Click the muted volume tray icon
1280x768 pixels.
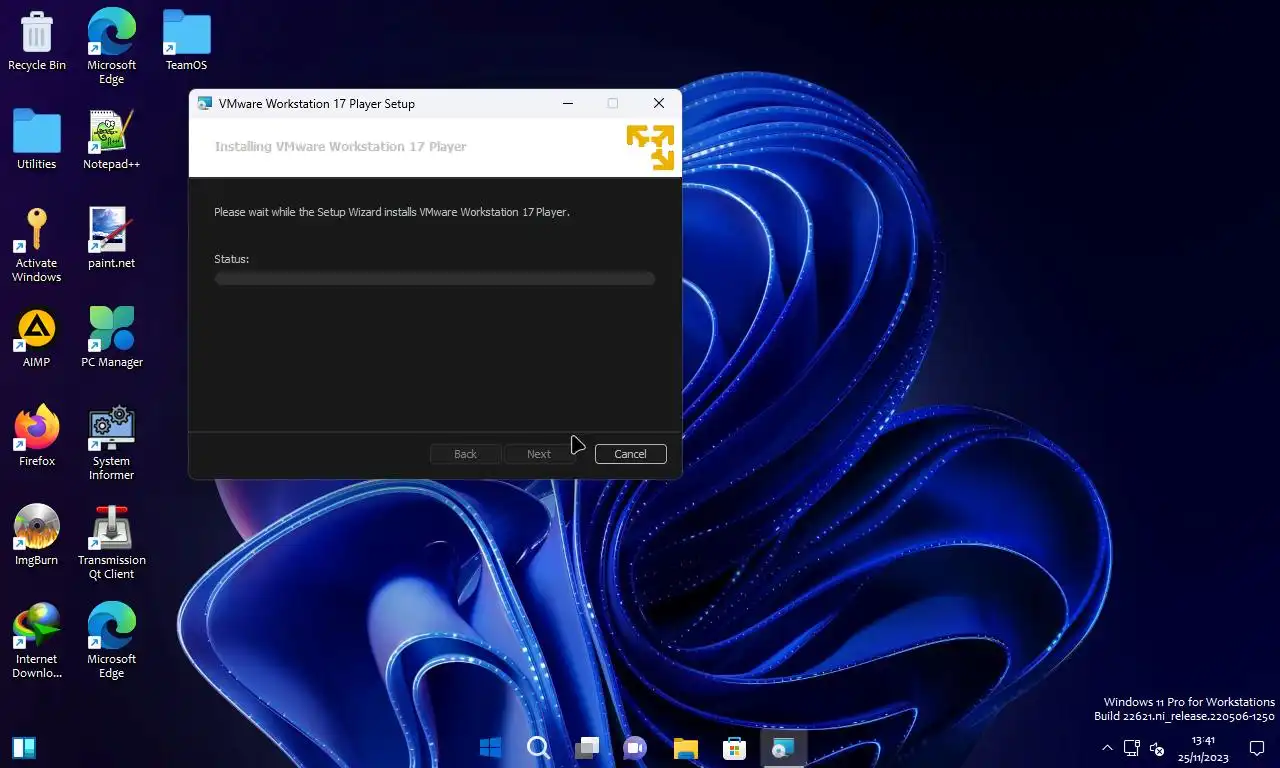[1157, 748]
